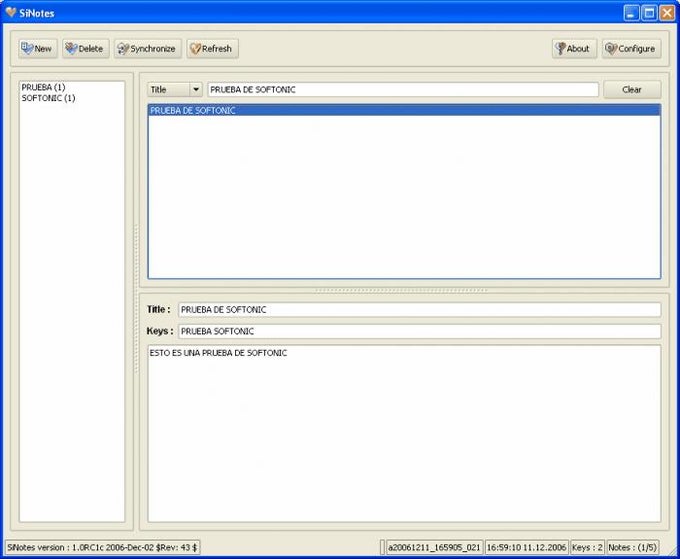680x559 pixels.
Task: Minimize the SiNotes window
Action: (631, 13)
